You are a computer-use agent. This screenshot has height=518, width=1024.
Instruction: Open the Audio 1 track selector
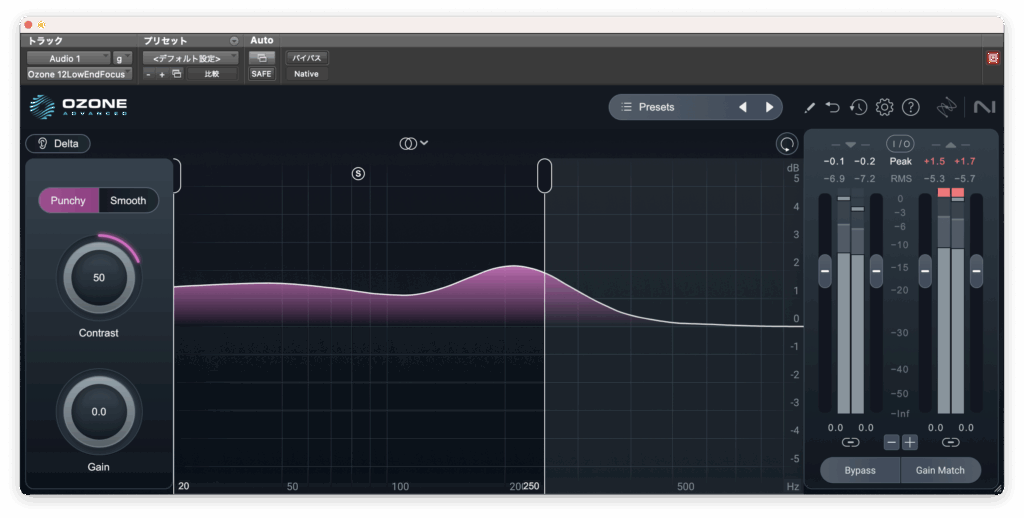pyautogui.click(x=68, y=59)
